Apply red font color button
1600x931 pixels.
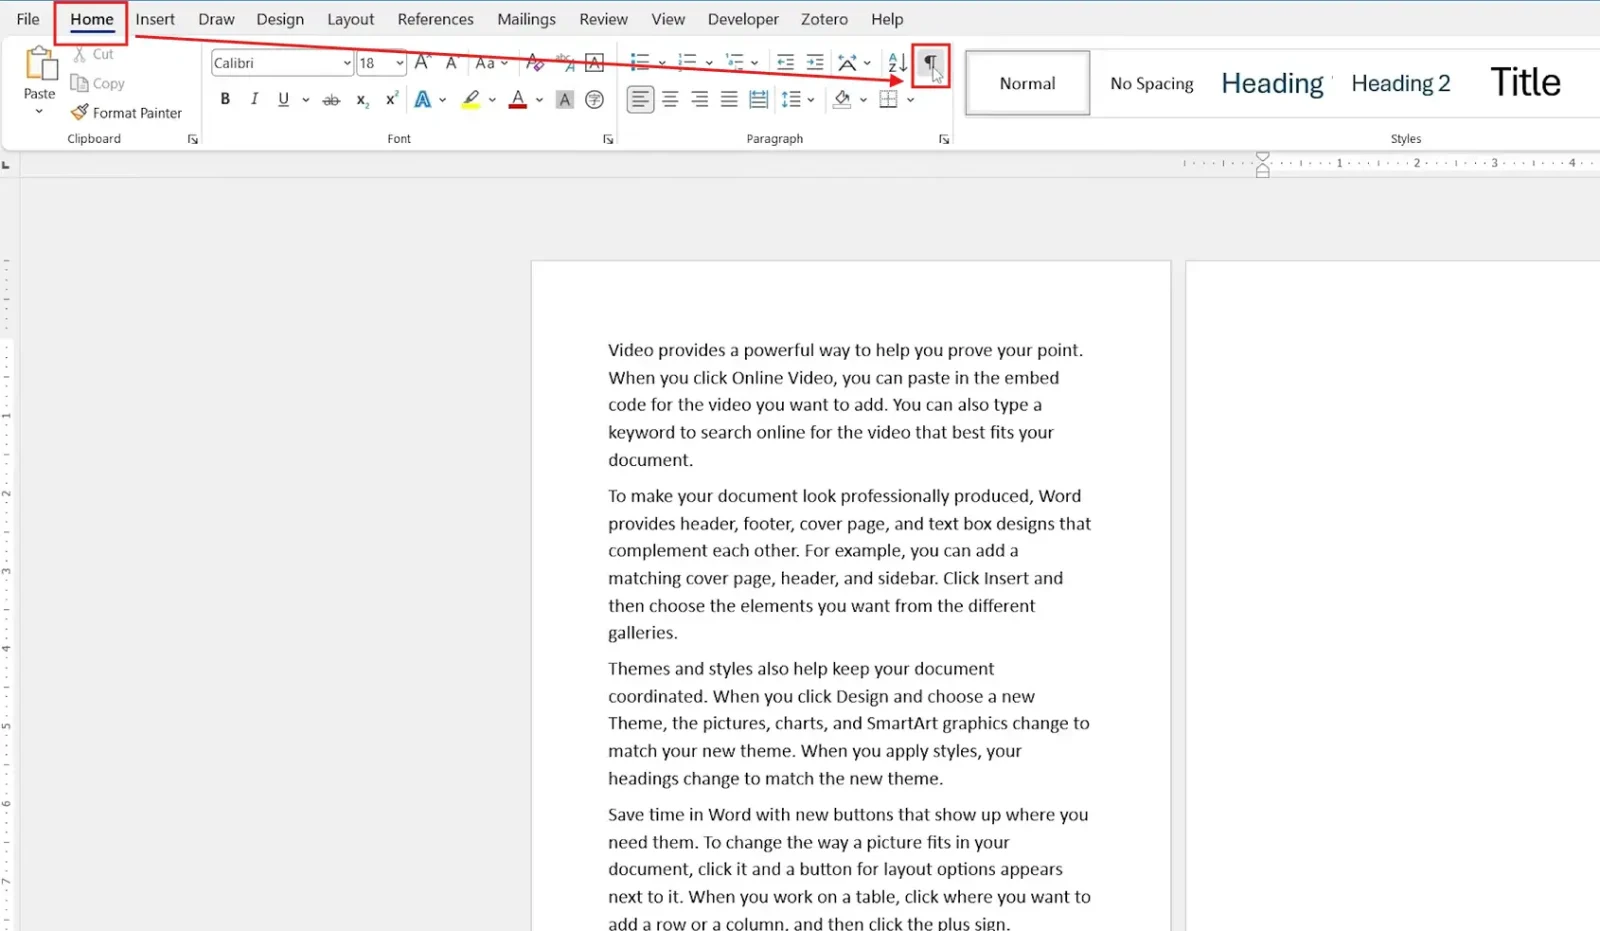pos(518,100)
